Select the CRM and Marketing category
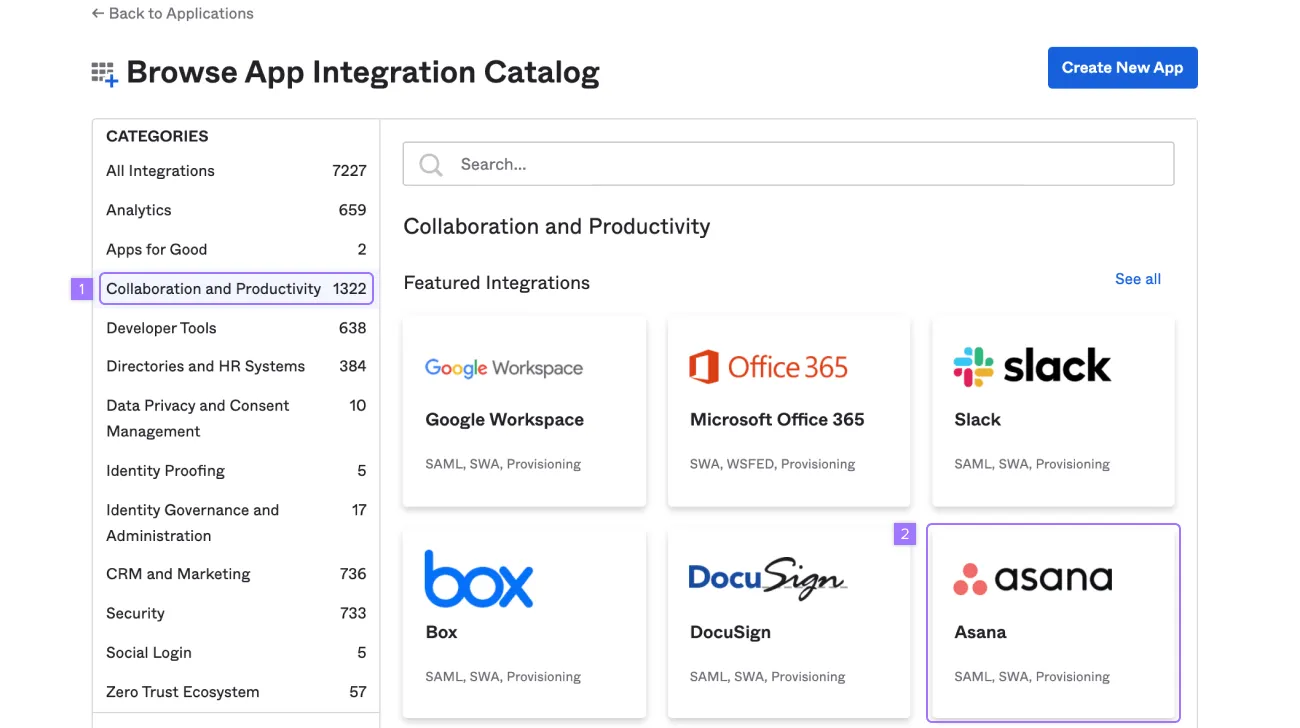This screenshot has width=1300, height=728. (177, 574)
